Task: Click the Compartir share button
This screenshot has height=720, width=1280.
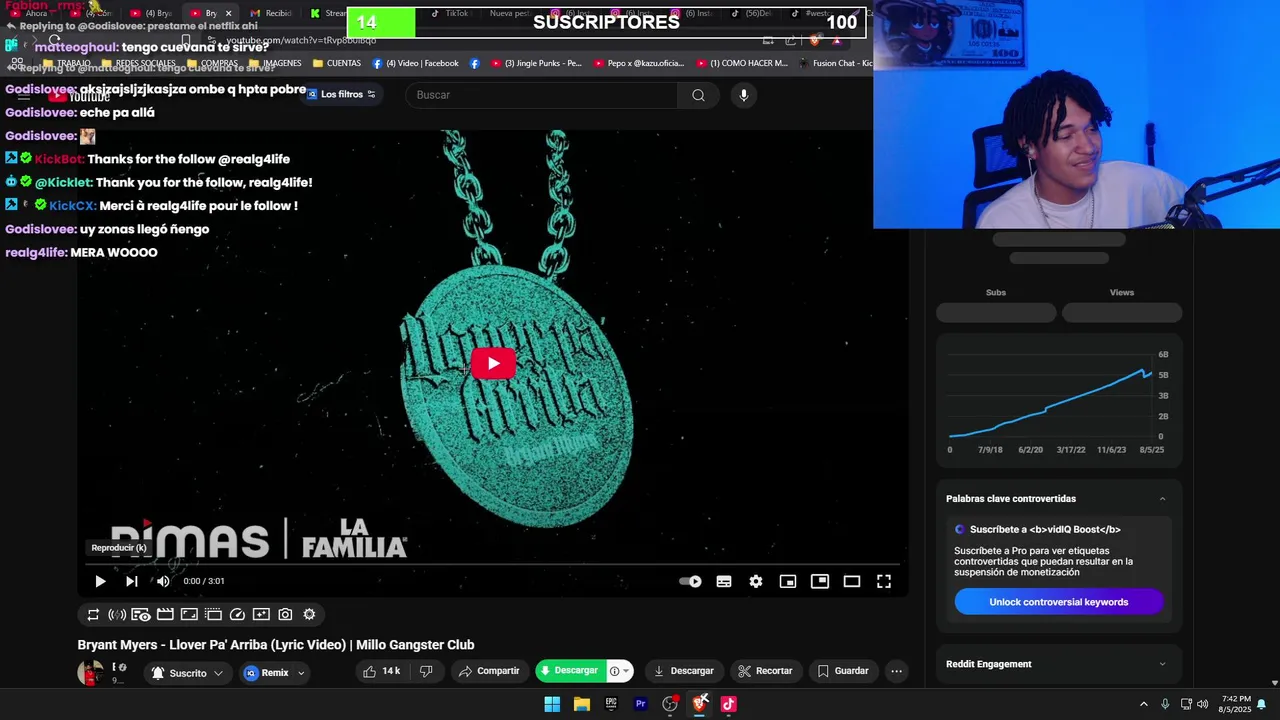Action: click(x=489, y=671)
